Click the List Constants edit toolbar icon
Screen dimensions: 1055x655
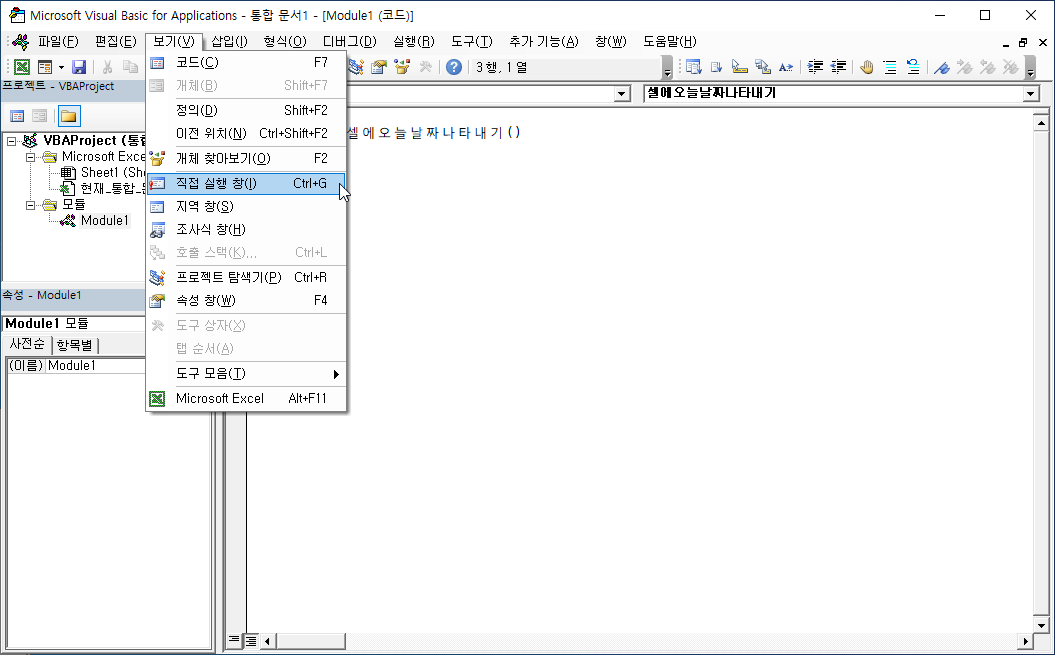(717, 67)
